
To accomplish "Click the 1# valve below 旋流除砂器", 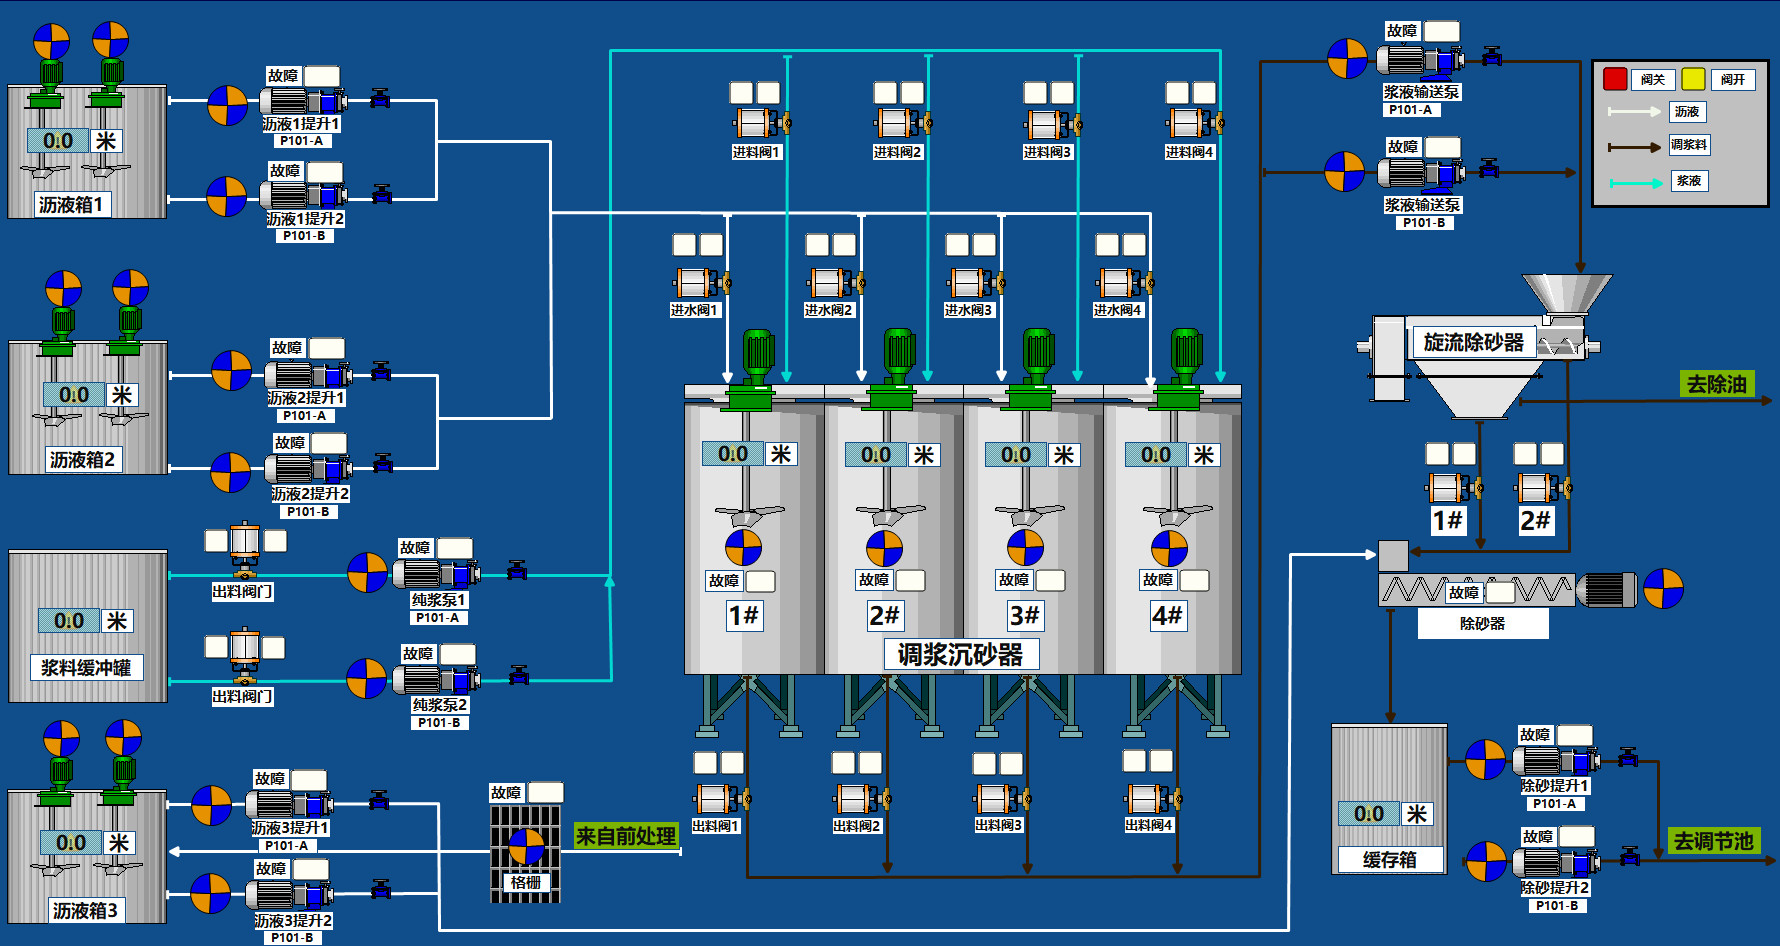I will [x=1449, y=488].
